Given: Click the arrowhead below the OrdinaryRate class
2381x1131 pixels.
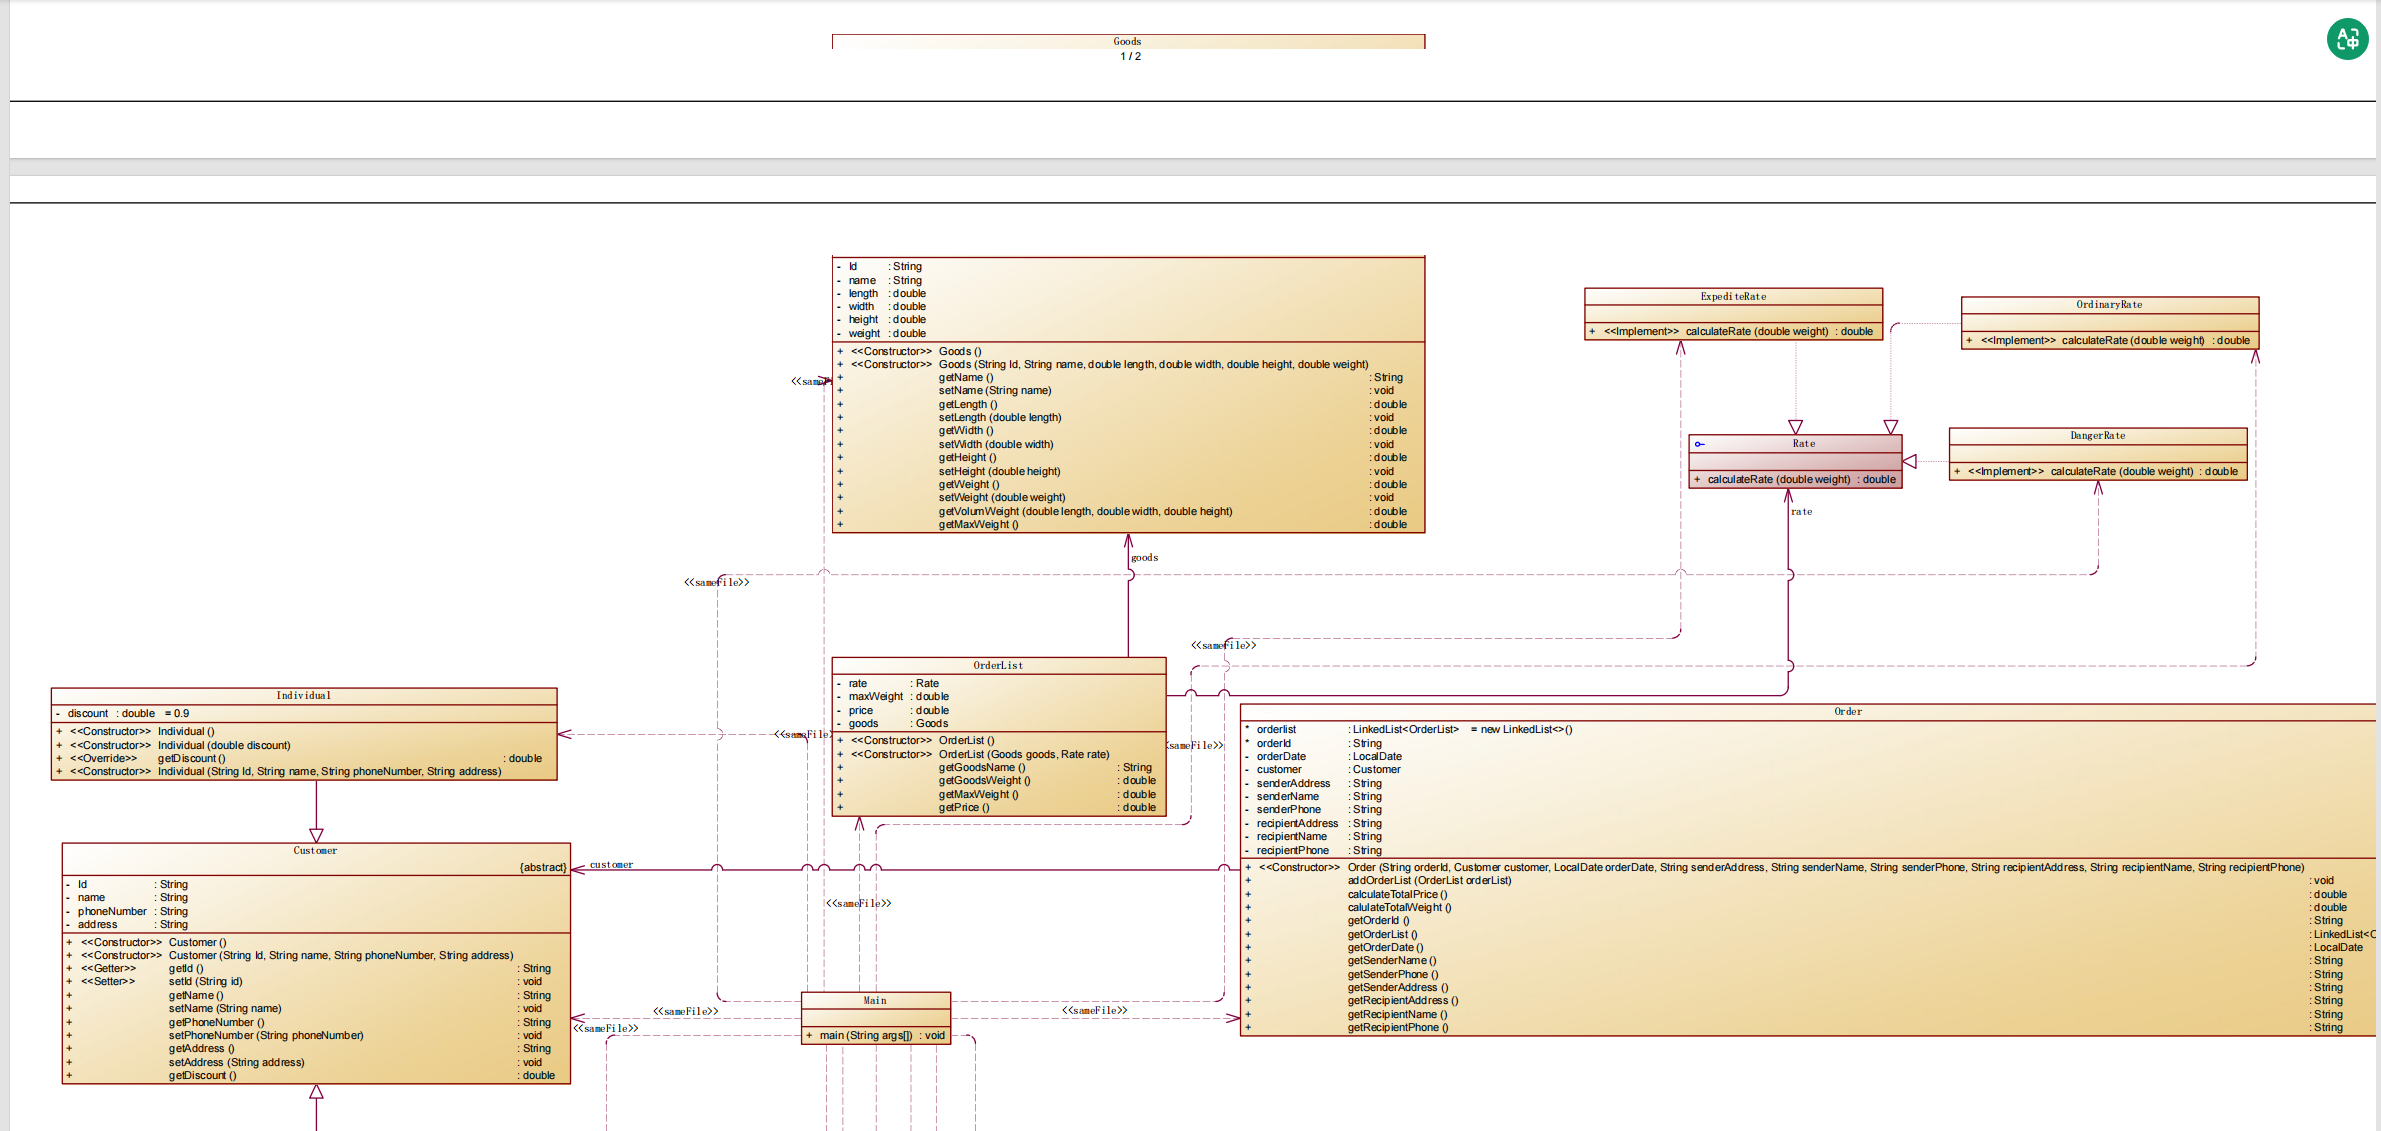Looking at the screenshot, I should point(2255,357).
